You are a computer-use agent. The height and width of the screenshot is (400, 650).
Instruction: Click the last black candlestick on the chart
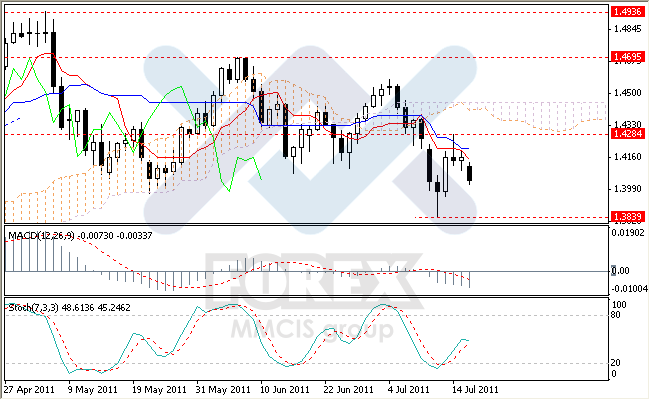[x=470, y=173]
